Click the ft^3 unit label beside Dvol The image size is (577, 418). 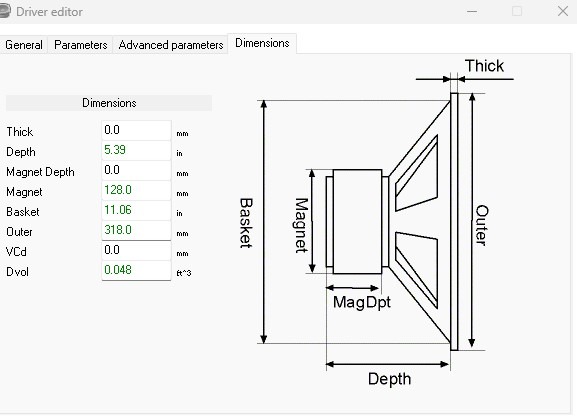coord(184,273)
